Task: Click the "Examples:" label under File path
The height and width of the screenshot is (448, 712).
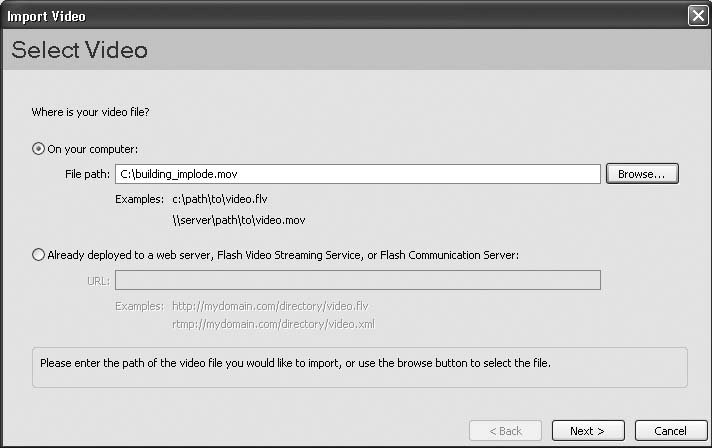Action: pos(140,200)
